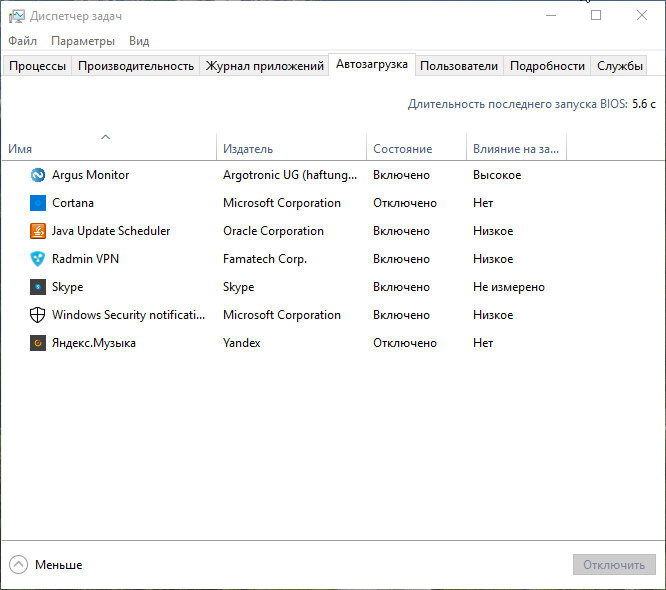Minimize the Диспетчер задач window
Screen dimensions: 666x590
click(551, 15)
